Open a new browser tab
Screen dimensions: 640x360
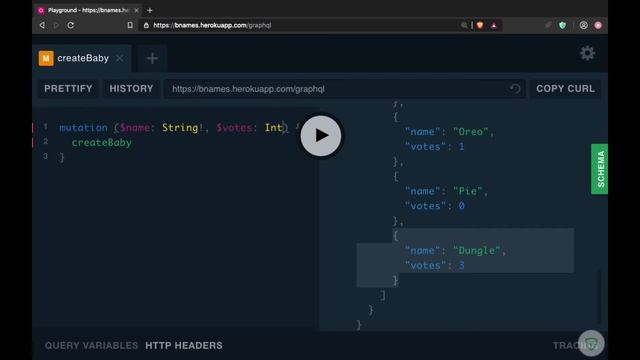(149, 10)
